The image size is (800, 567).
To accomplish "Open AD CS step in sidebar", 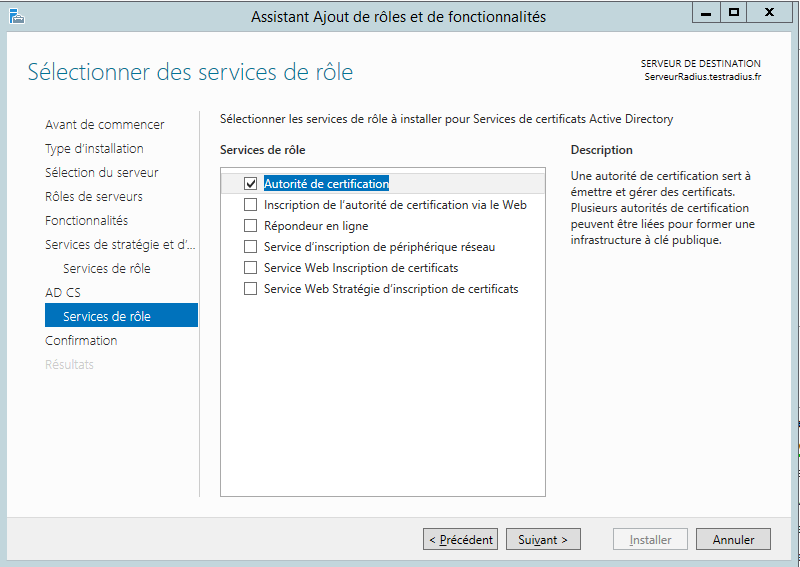I will [62, 293].
